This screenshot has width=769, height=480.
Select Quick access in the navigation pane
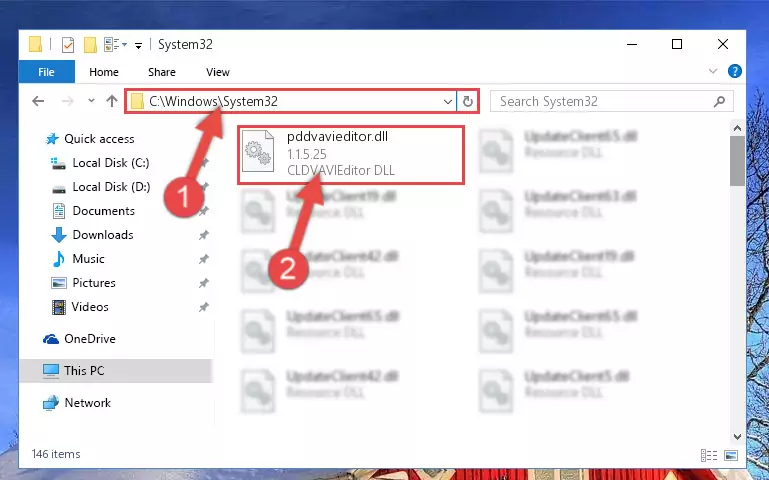[x=99, y=139]
